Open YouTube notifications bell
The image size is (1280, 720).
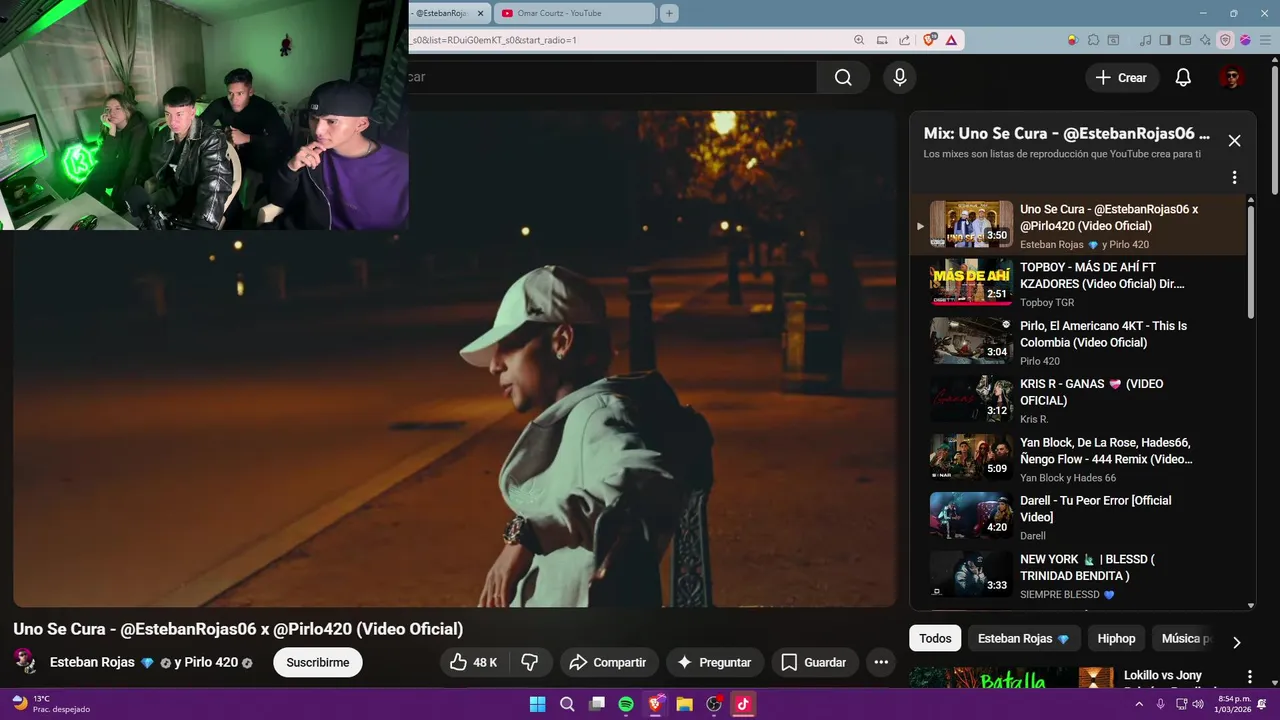[1183, 77]
